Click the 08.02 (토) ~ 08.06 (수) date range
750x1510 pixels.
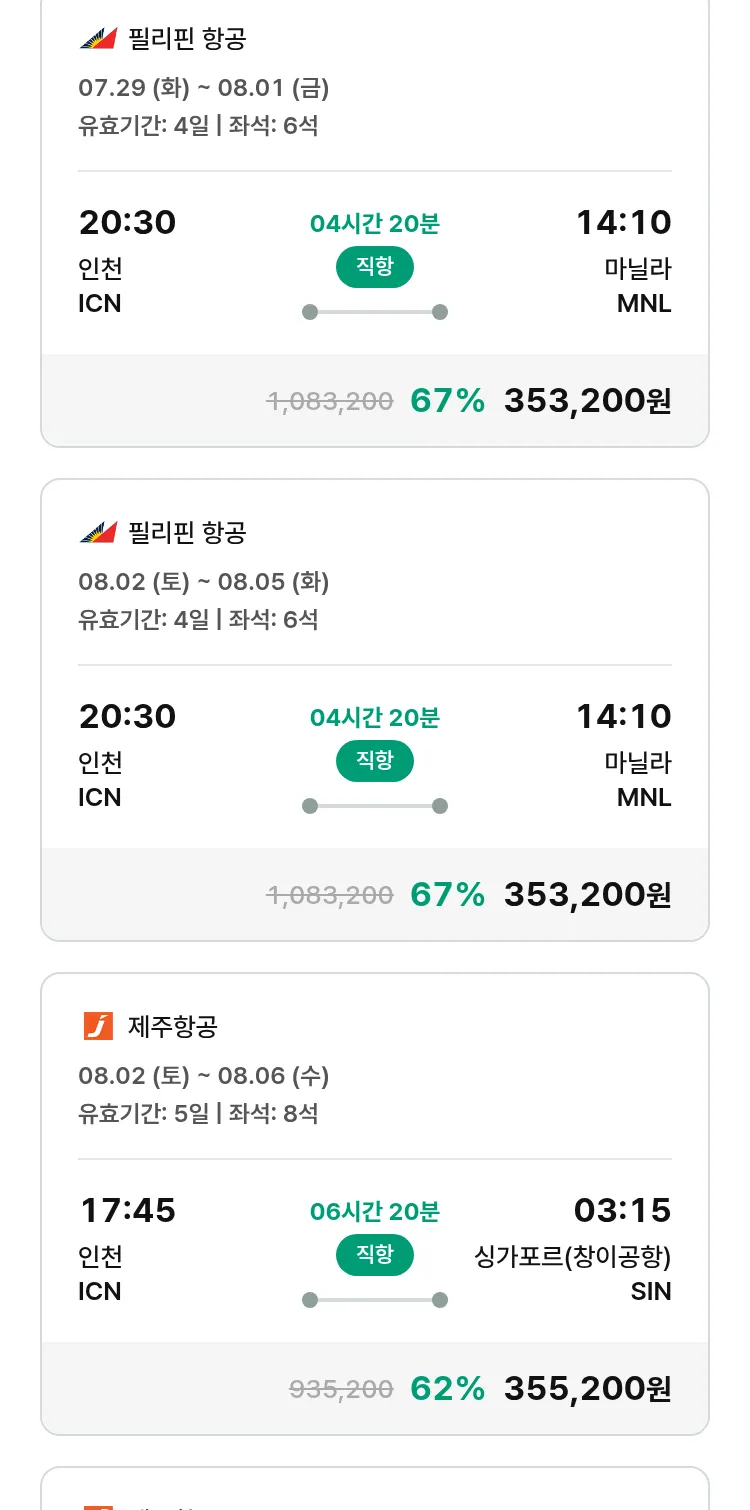(x=203, y=1076)
